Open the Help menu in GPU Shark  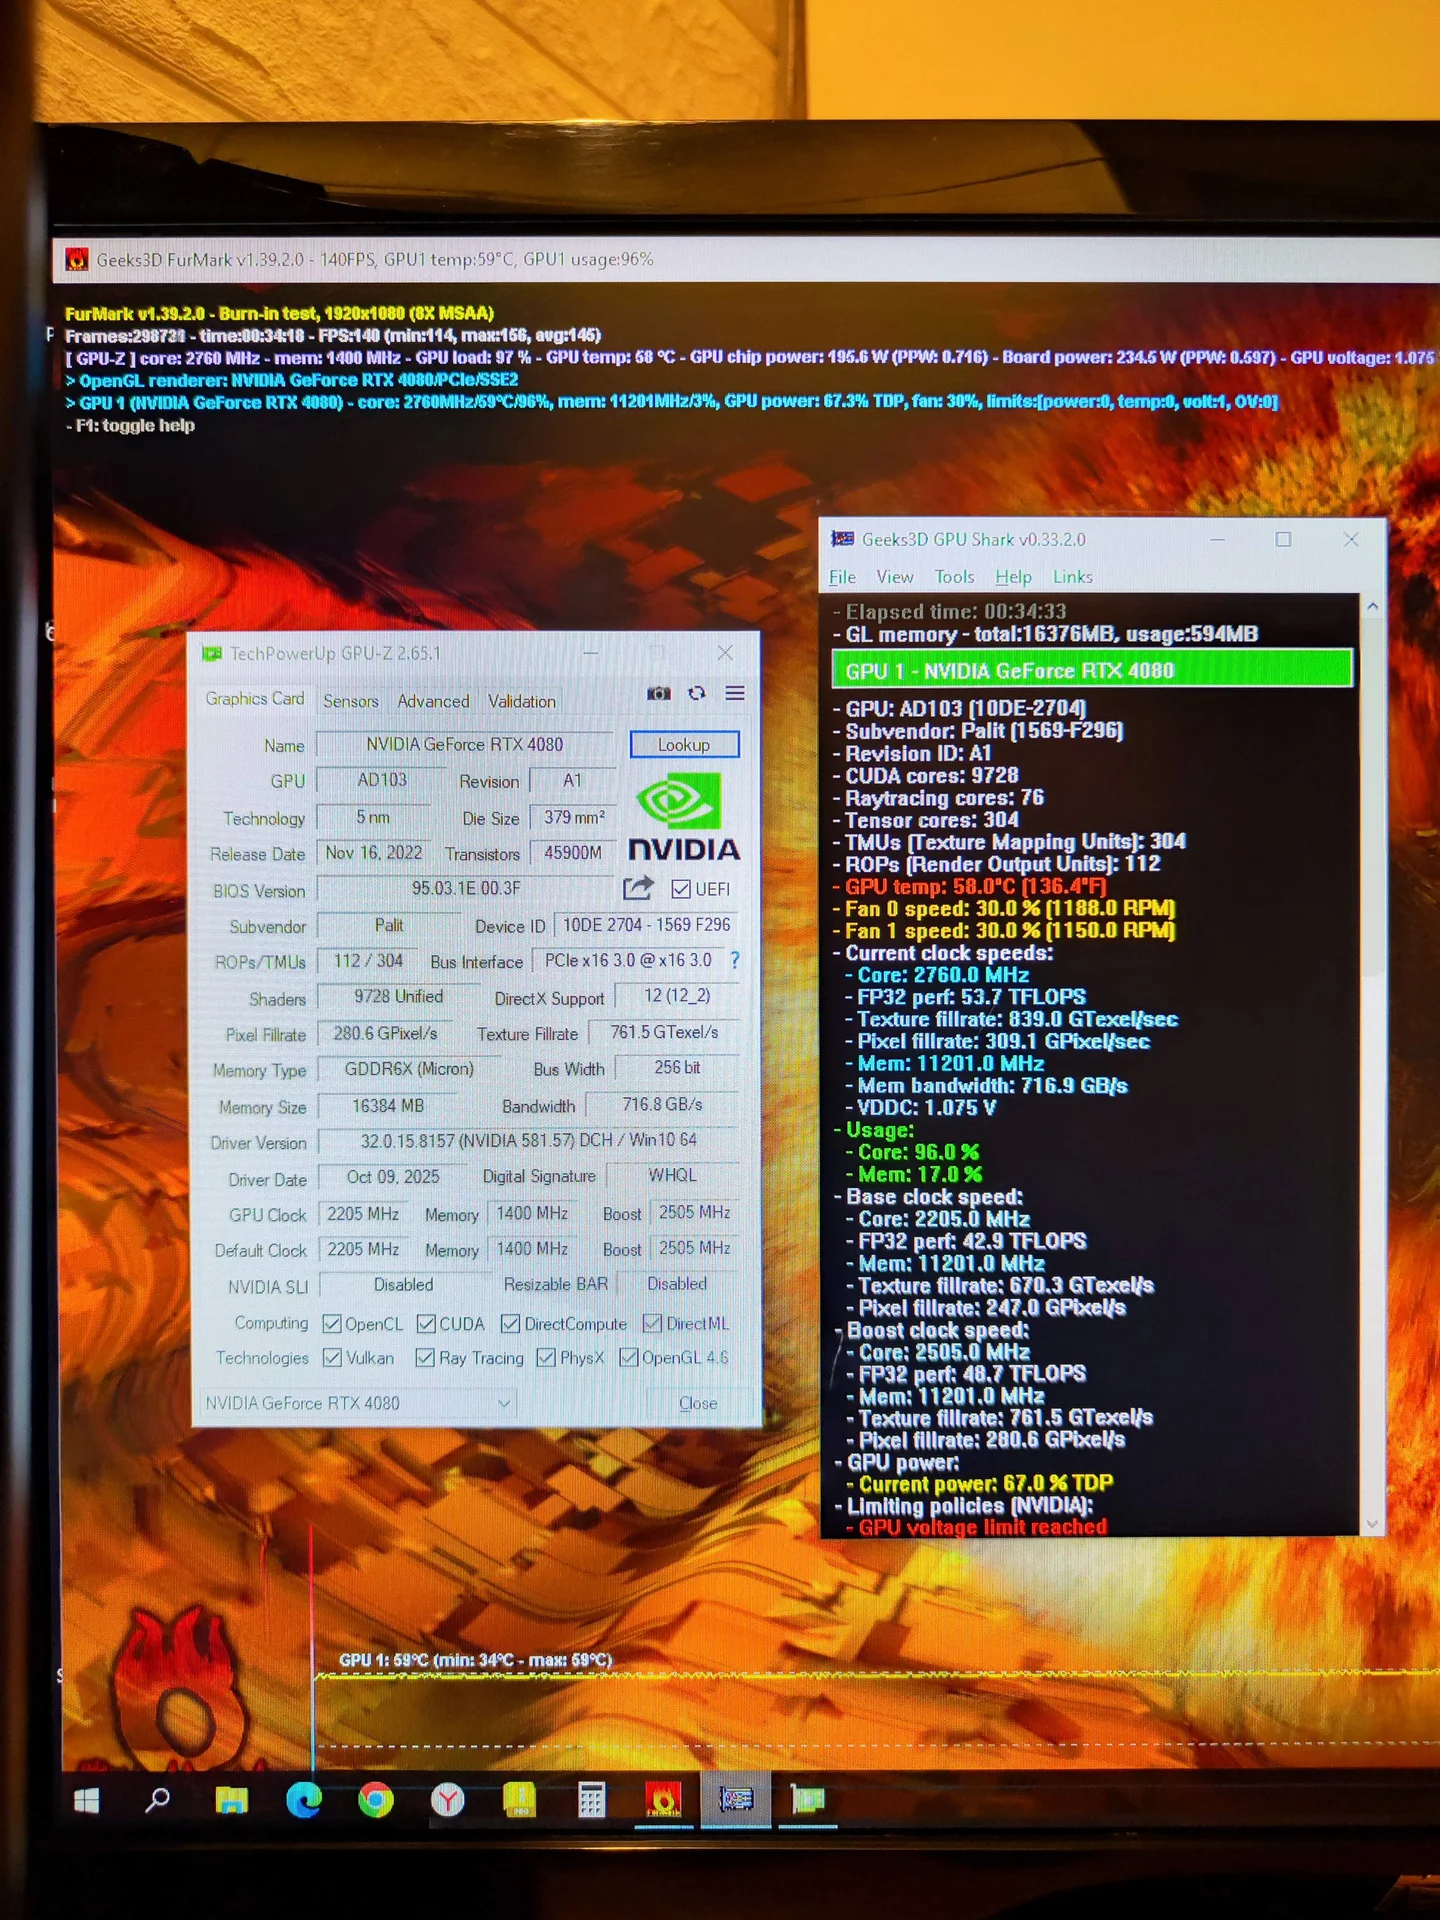pos(1013,577)
